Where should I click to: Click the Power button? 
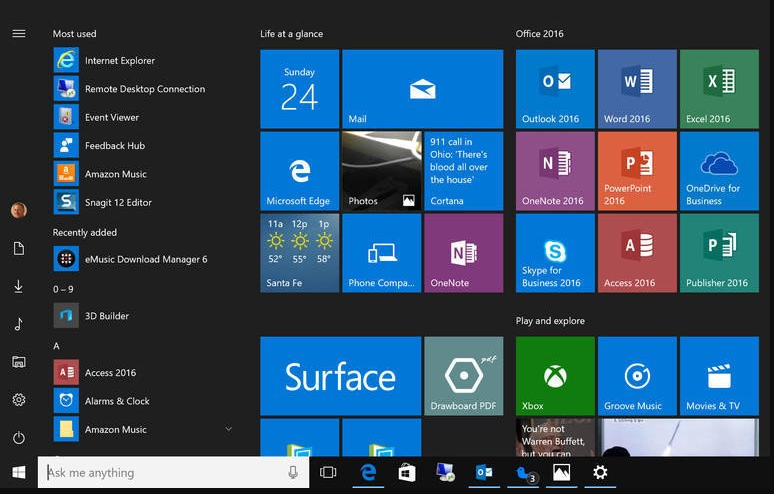[x=19, y=438]
